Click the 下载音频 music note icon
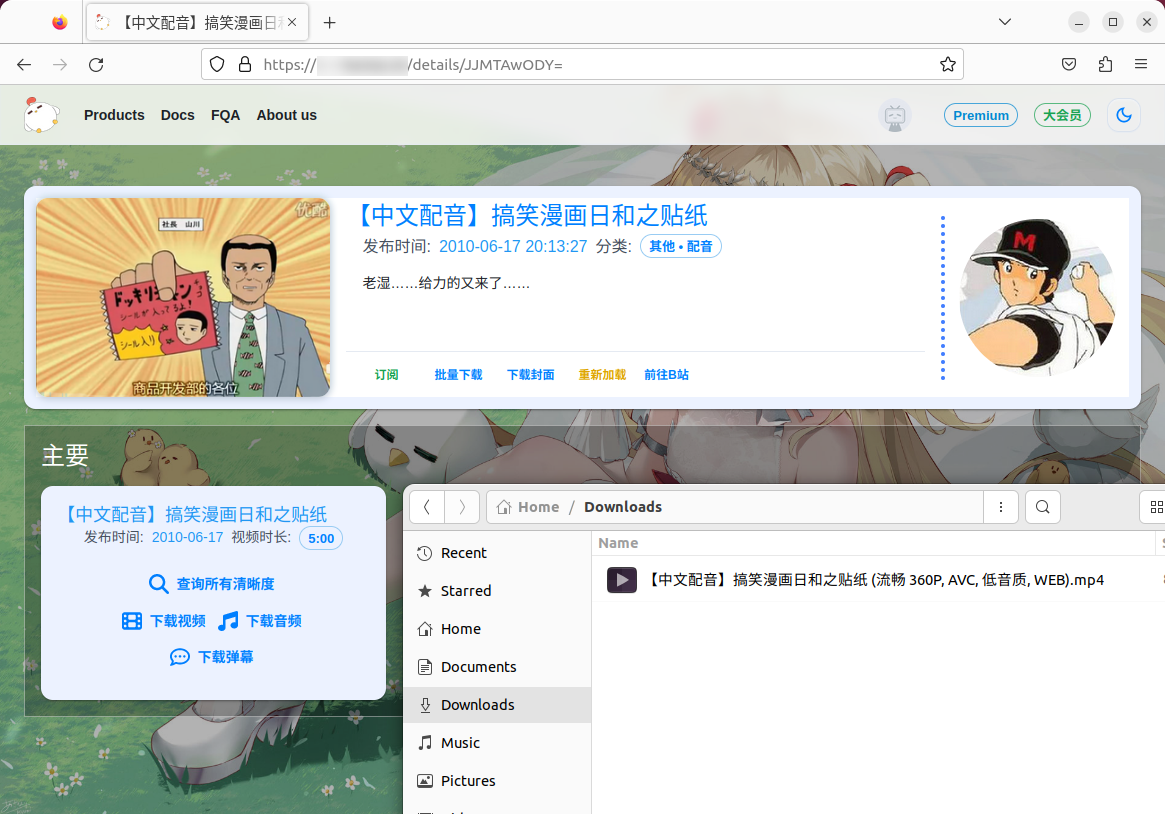The width and height of the screenshot is (1165, 814). 228,621
